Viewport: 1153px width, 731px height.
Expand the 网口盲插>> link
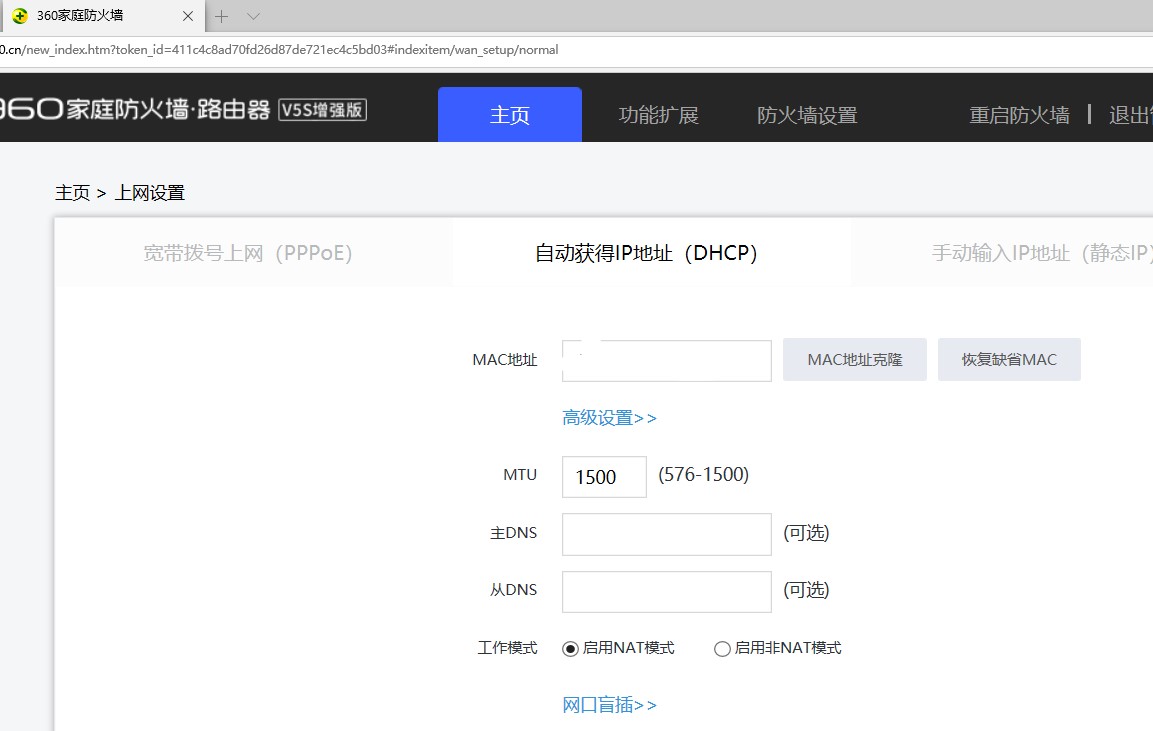click(x=610, y=705)
